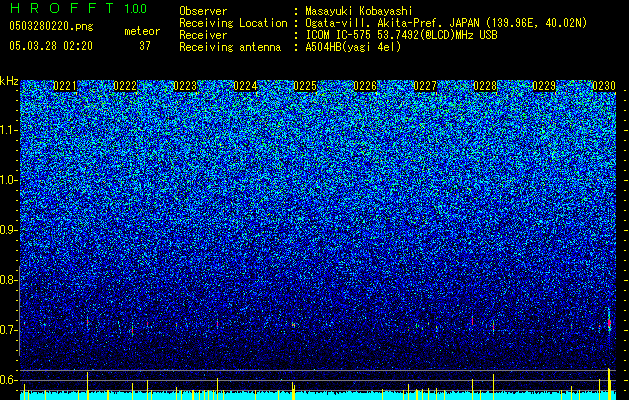629x400 pixels.
Task: Click the 0.8 kHz axis tick label
Action: (8, 280)
